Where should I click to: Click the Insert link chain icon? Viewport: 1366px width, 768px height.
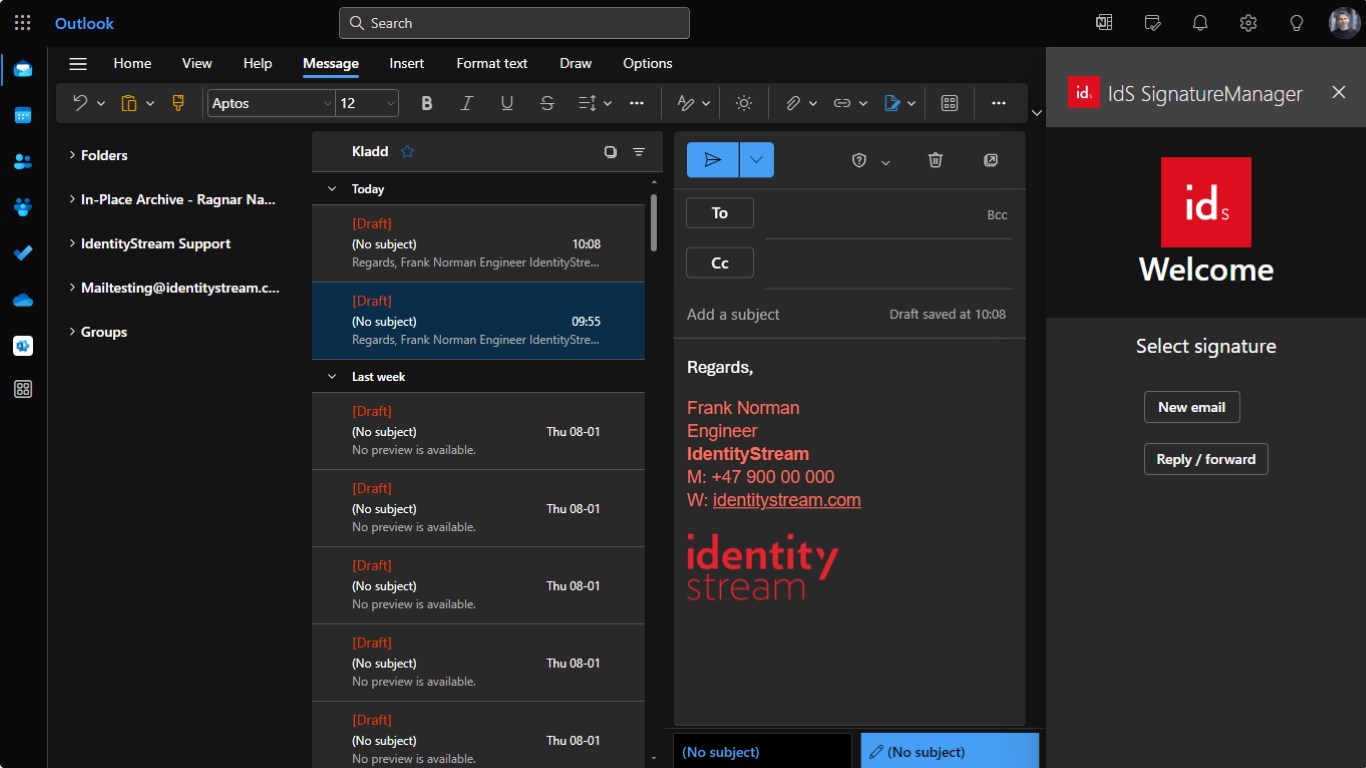pyautogui.click(x=842, y=103)
